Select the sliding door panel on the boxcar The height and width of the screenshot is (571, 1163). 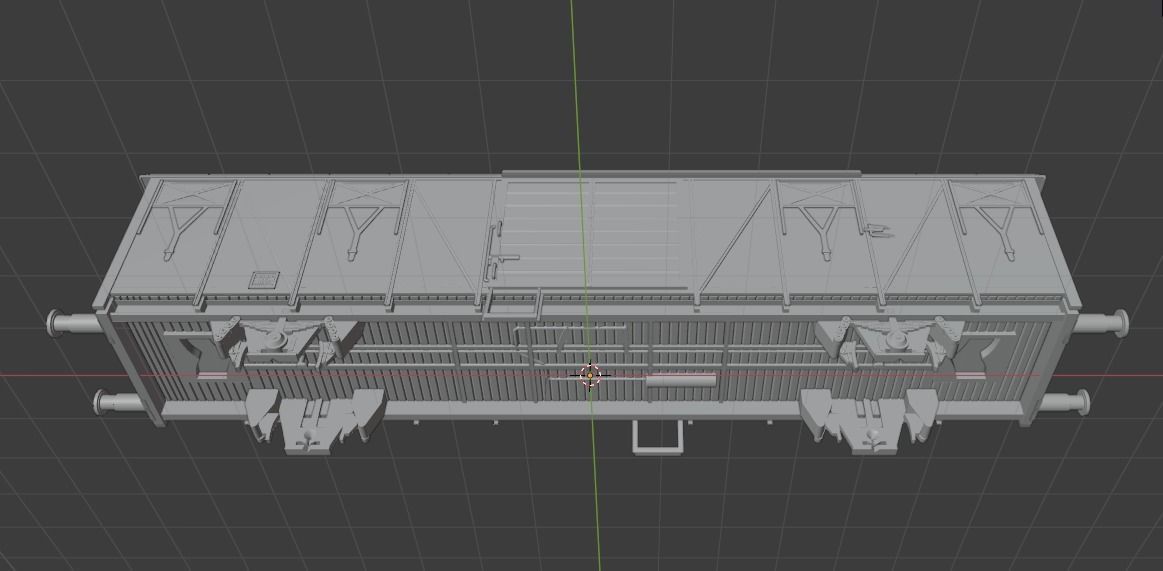(x=590, y=234)
